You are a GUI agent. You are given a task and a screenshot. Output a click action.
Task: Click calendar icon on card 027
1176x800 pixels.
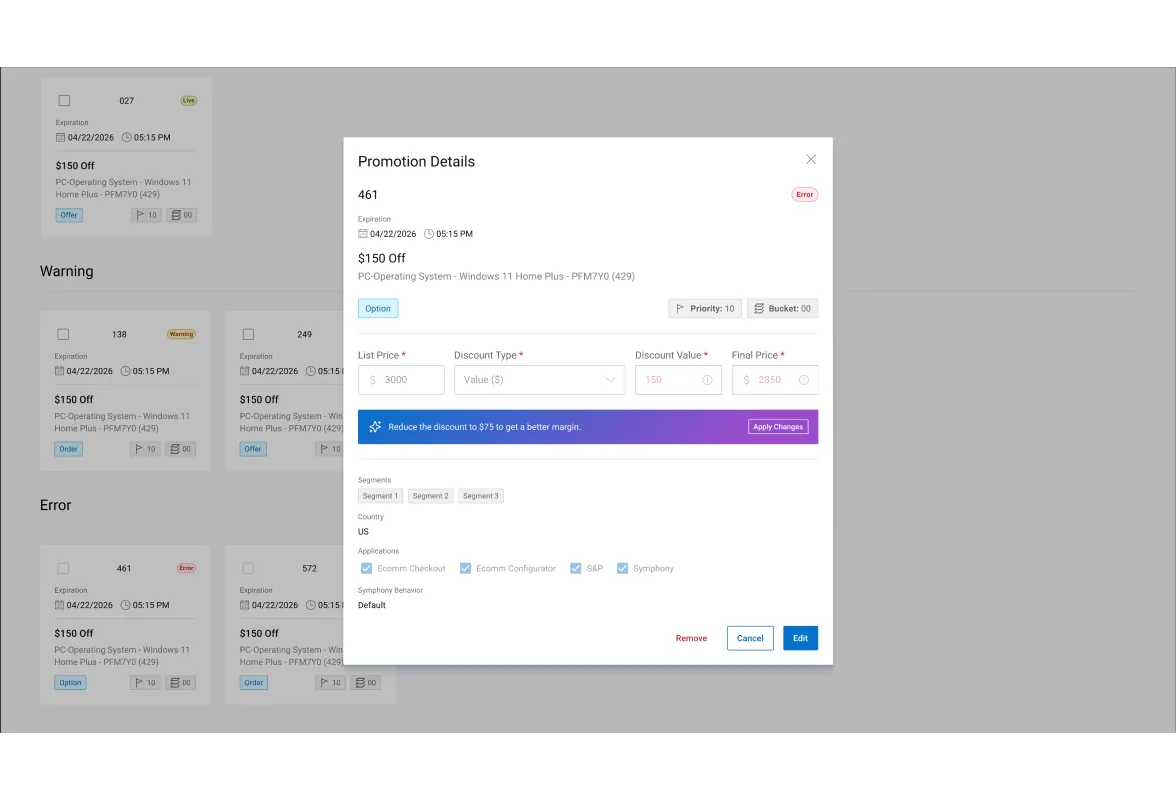(60, 137)
